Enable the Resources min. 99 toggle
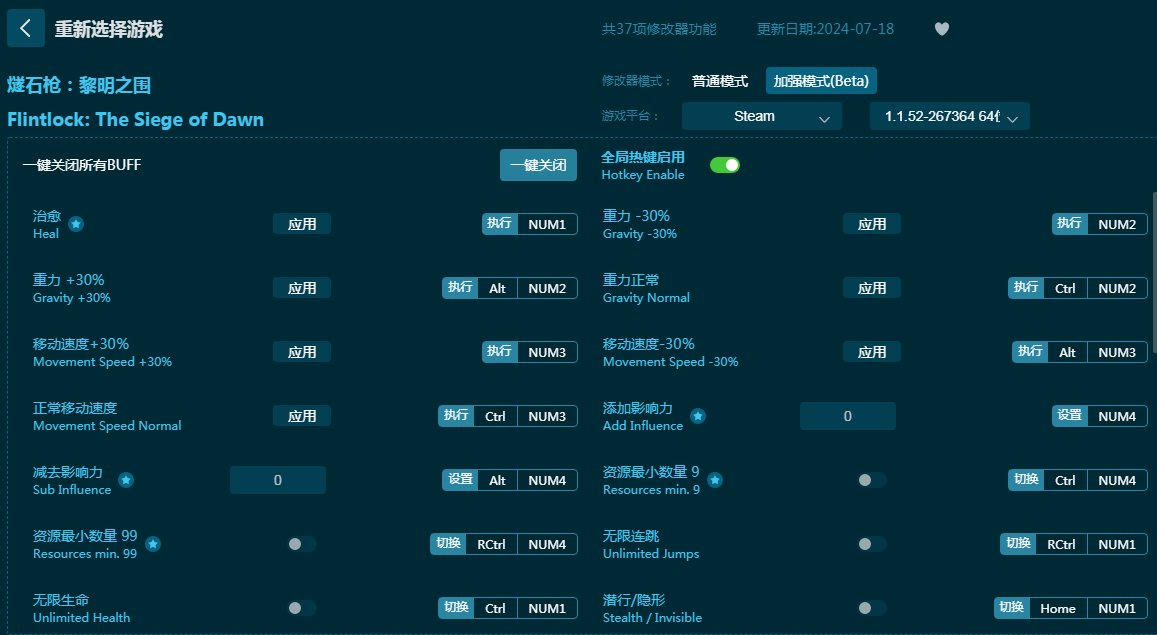Viewport: 1157px width, 635px height. 302,544
